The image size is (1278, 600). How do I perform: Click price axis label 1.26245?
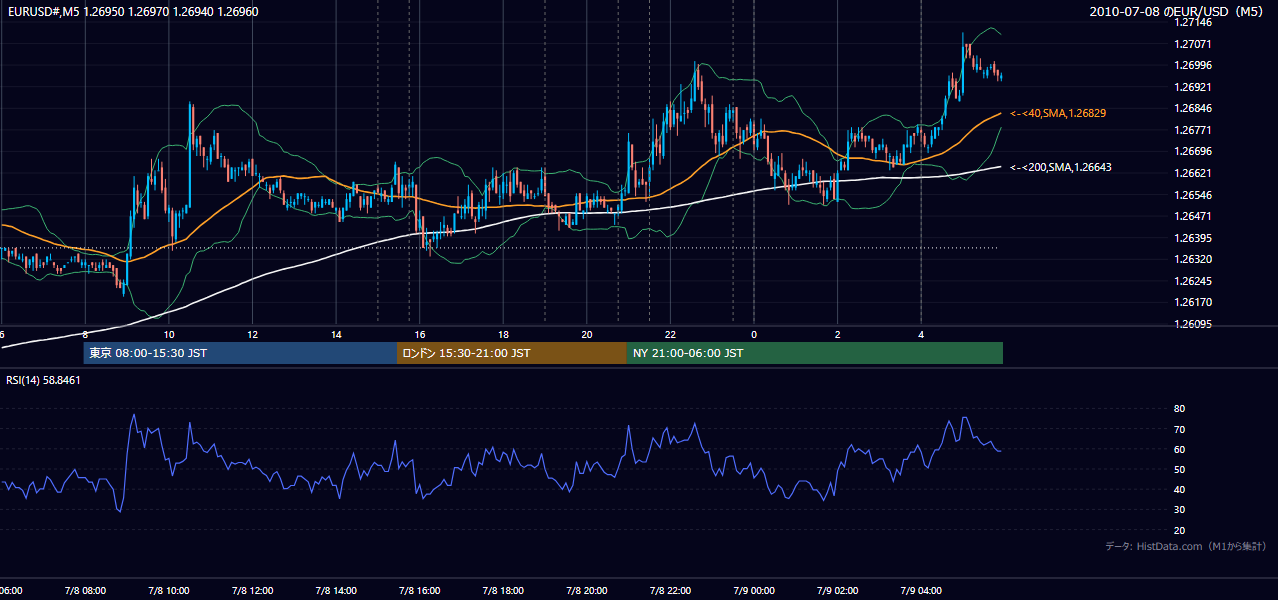point(1193,281)
